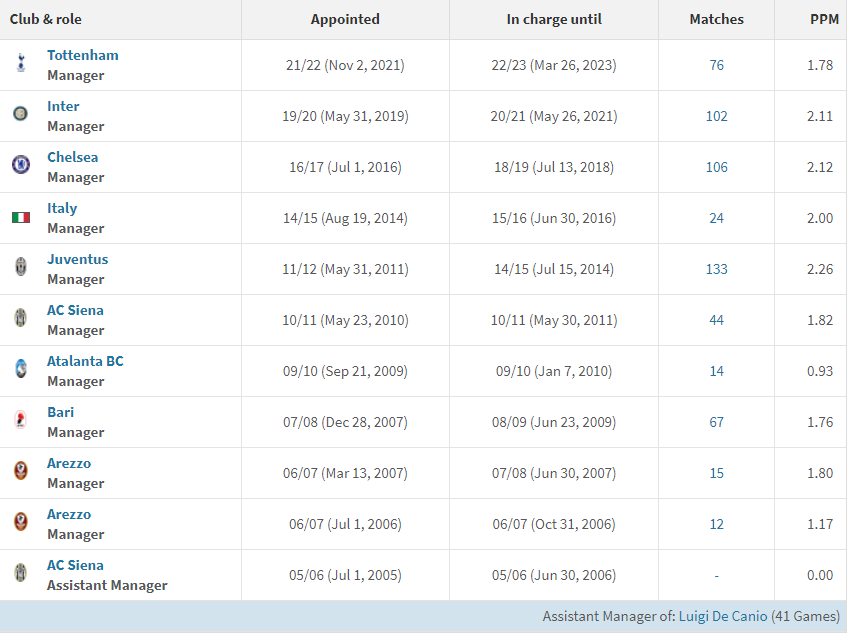
Task: Open the Italy national team link
Action: pos(62,208)
